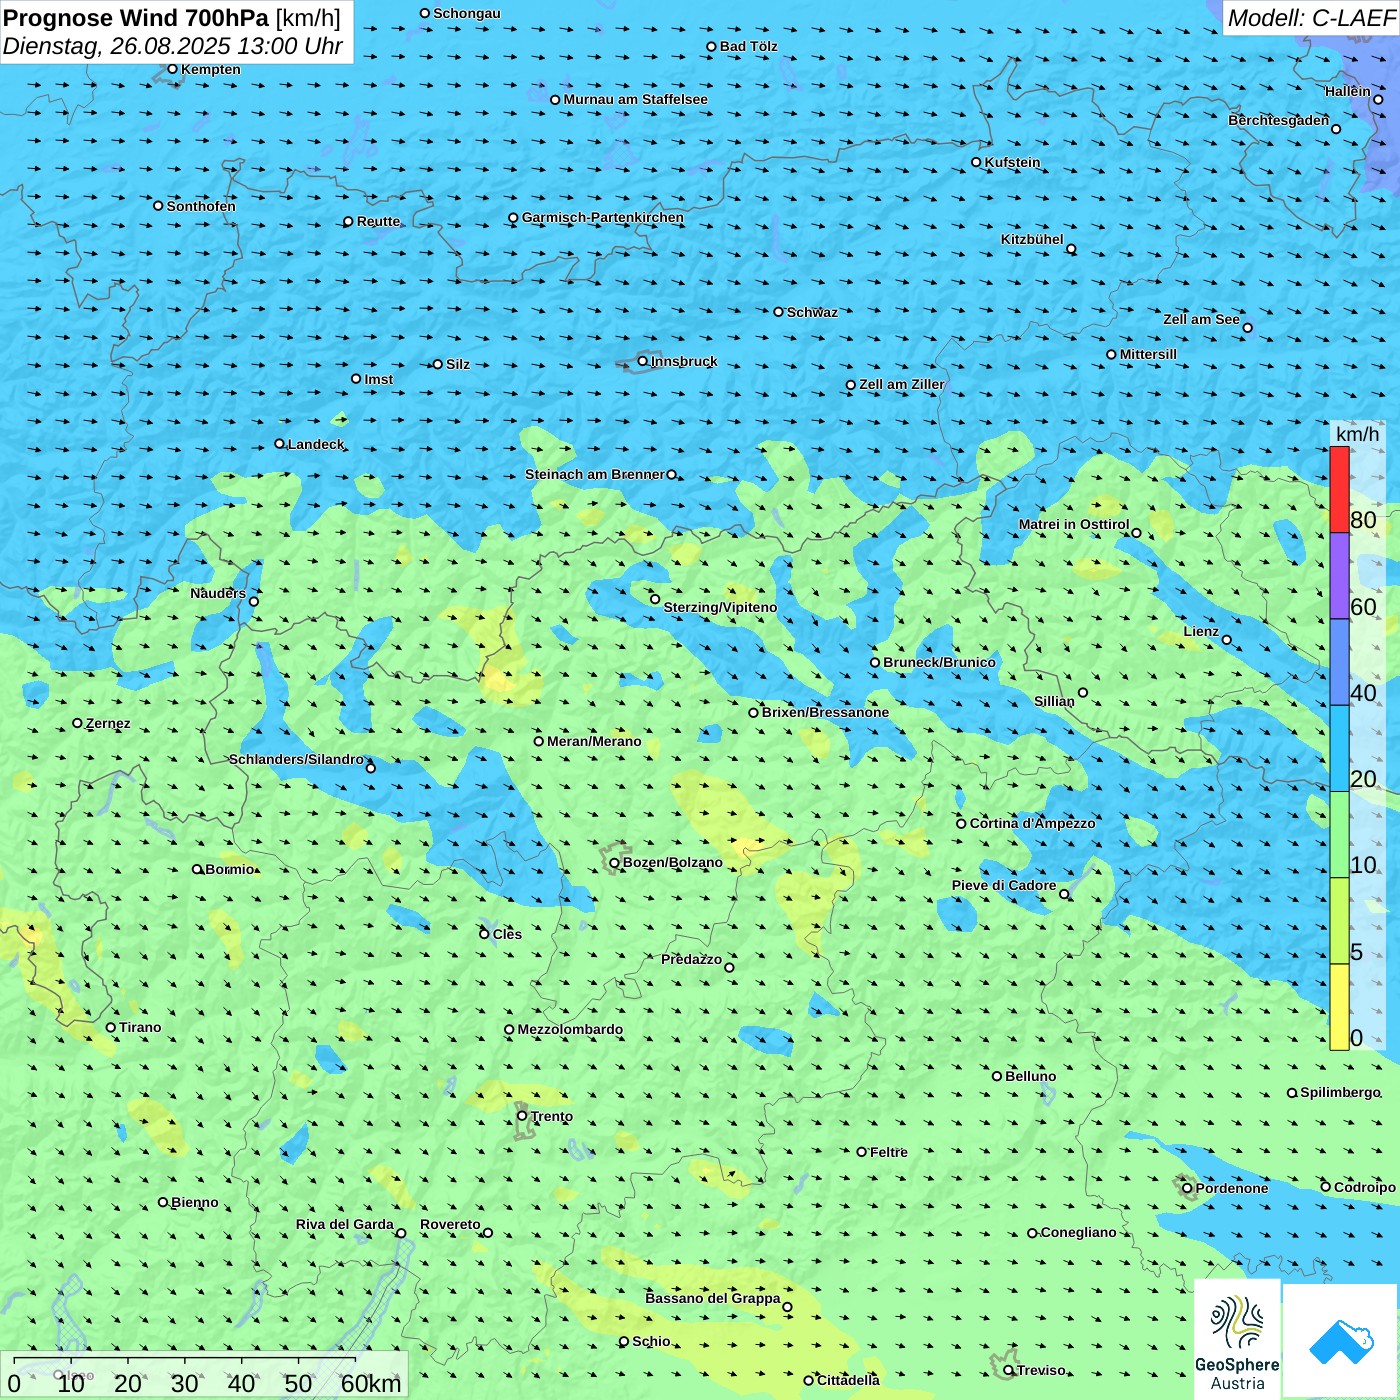Click the Steinach am Brenner label

pyautogui.click(x=595, y=474)
